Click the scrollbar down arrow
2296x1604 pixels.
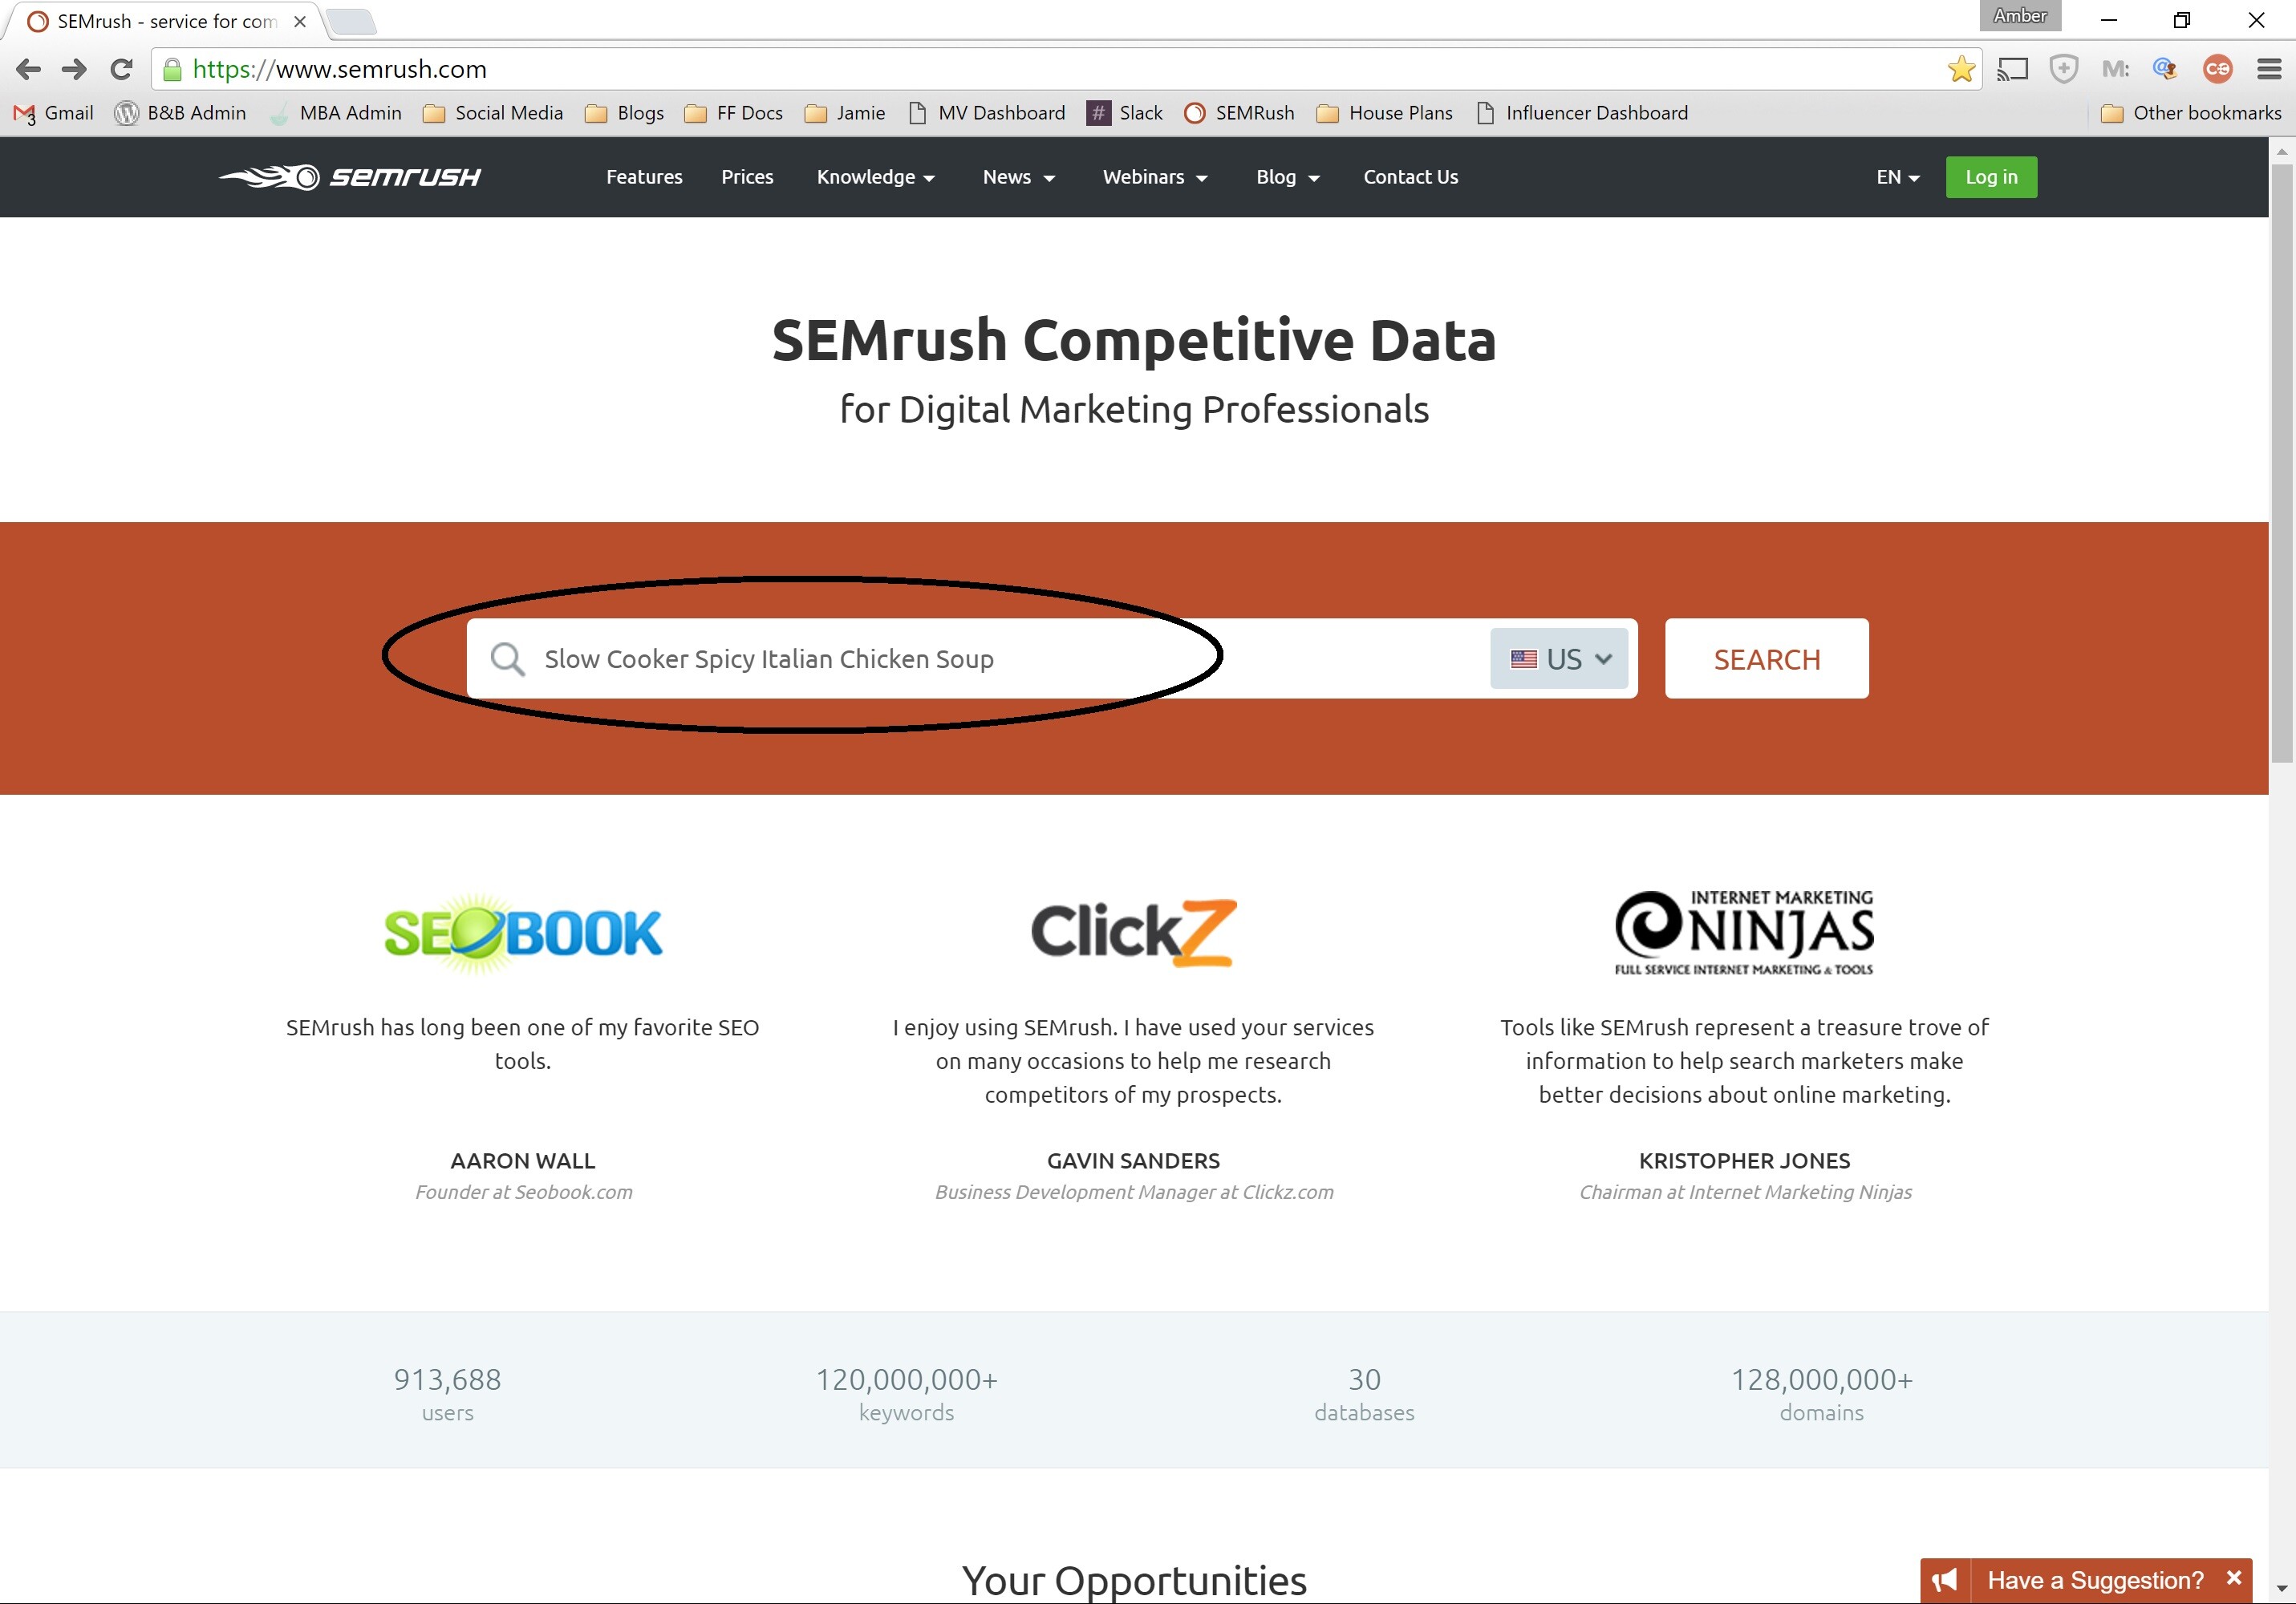(2282, 1589)
